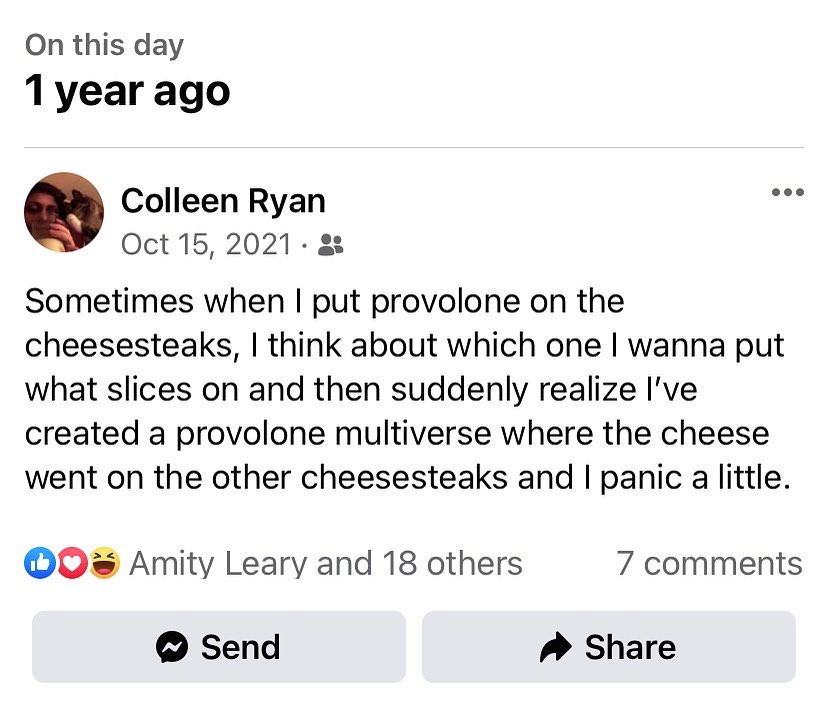Click the arrow icon in the Share button

coord(555,648)
